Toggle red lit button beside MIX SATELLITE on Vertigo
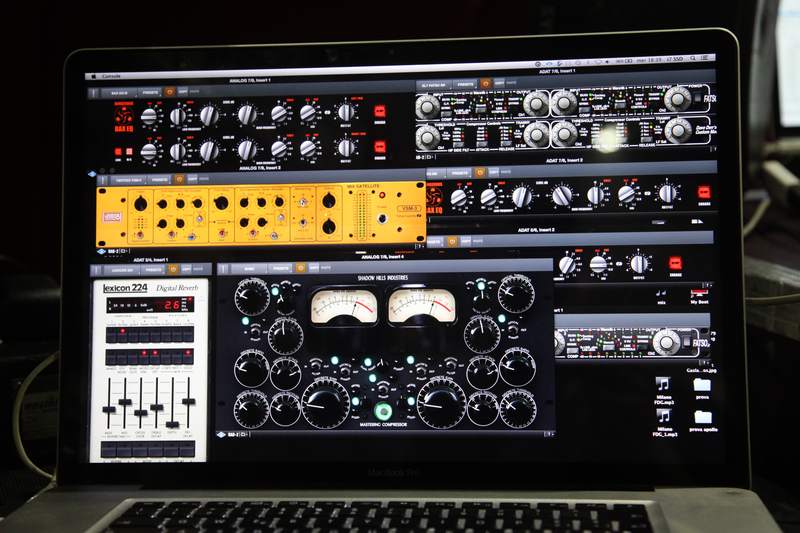The height and width of the screenshot is (533, 800). coord(381,195)
